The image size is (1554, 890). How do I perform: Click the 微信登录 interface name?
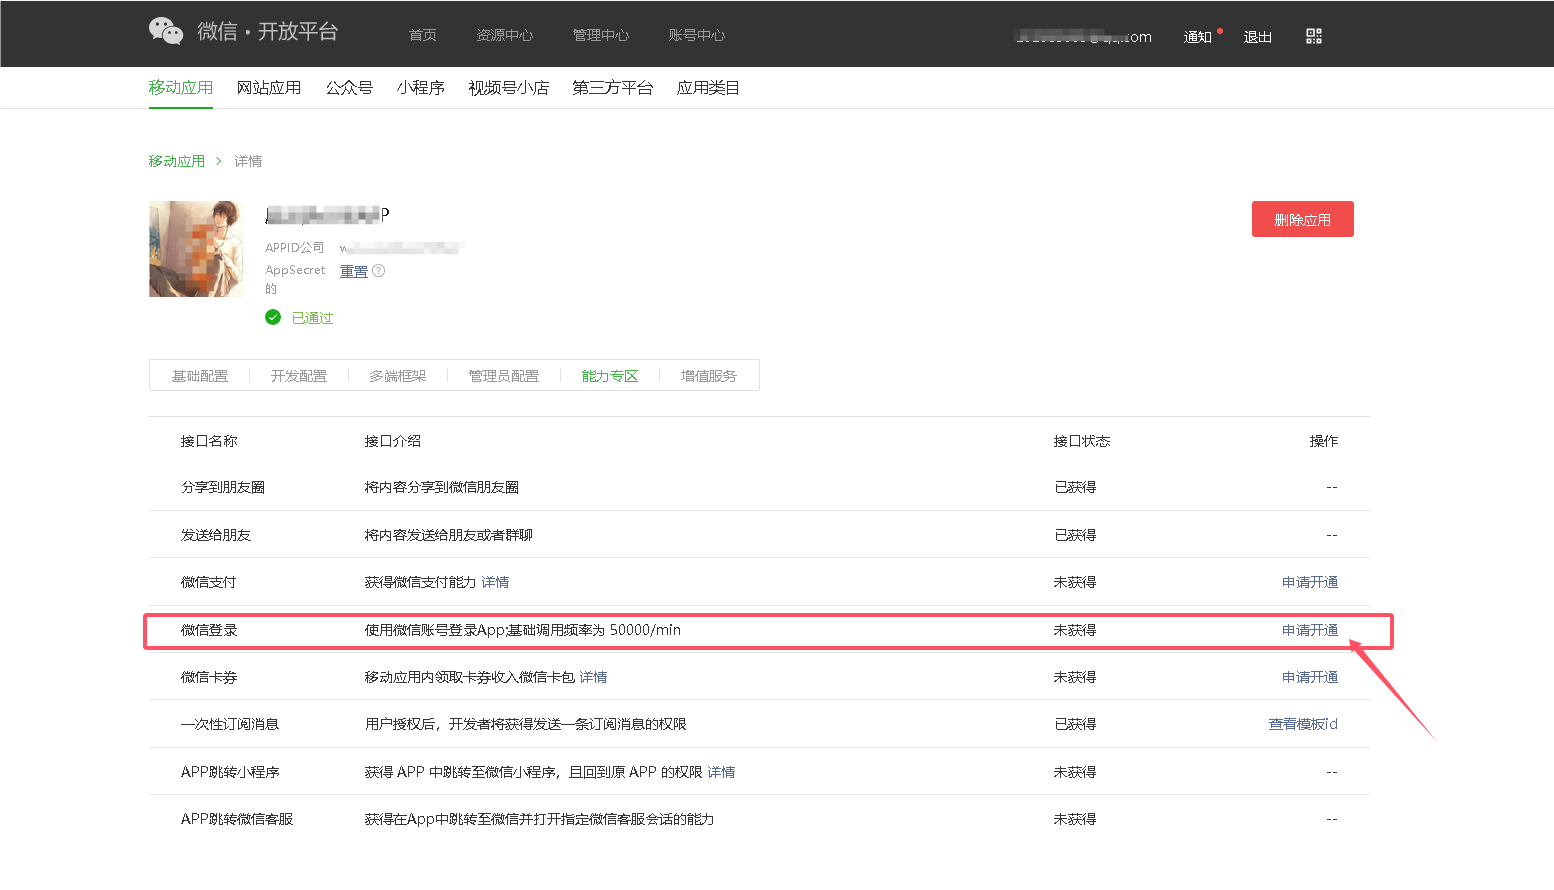[x=209, y=630]
